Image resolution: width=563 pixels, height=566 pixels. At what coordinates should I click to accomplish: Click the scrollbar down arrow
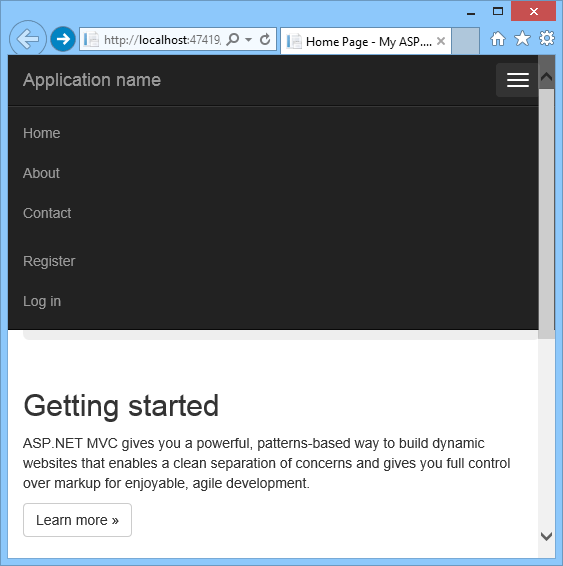pyautogui.click(x=546, y=536)
